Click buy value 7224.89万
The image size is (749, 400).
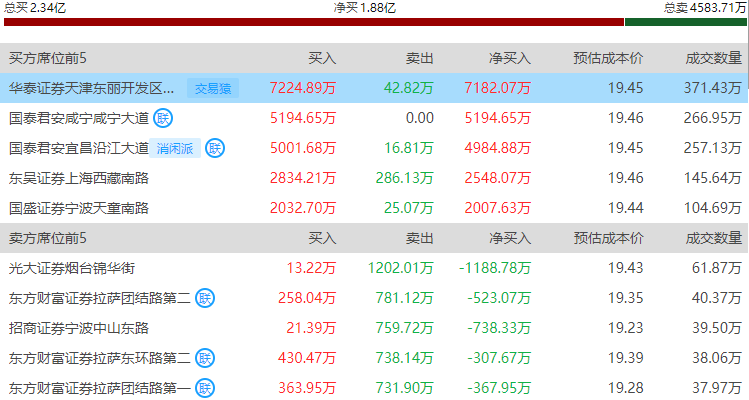point(303,88)
